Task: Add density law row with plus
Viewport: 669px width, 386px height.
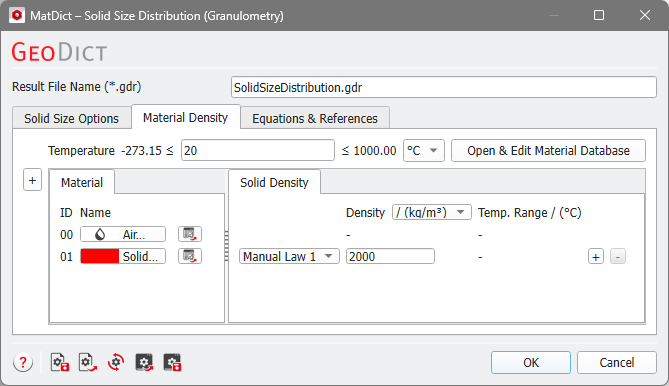Action: tap(596, 257)
